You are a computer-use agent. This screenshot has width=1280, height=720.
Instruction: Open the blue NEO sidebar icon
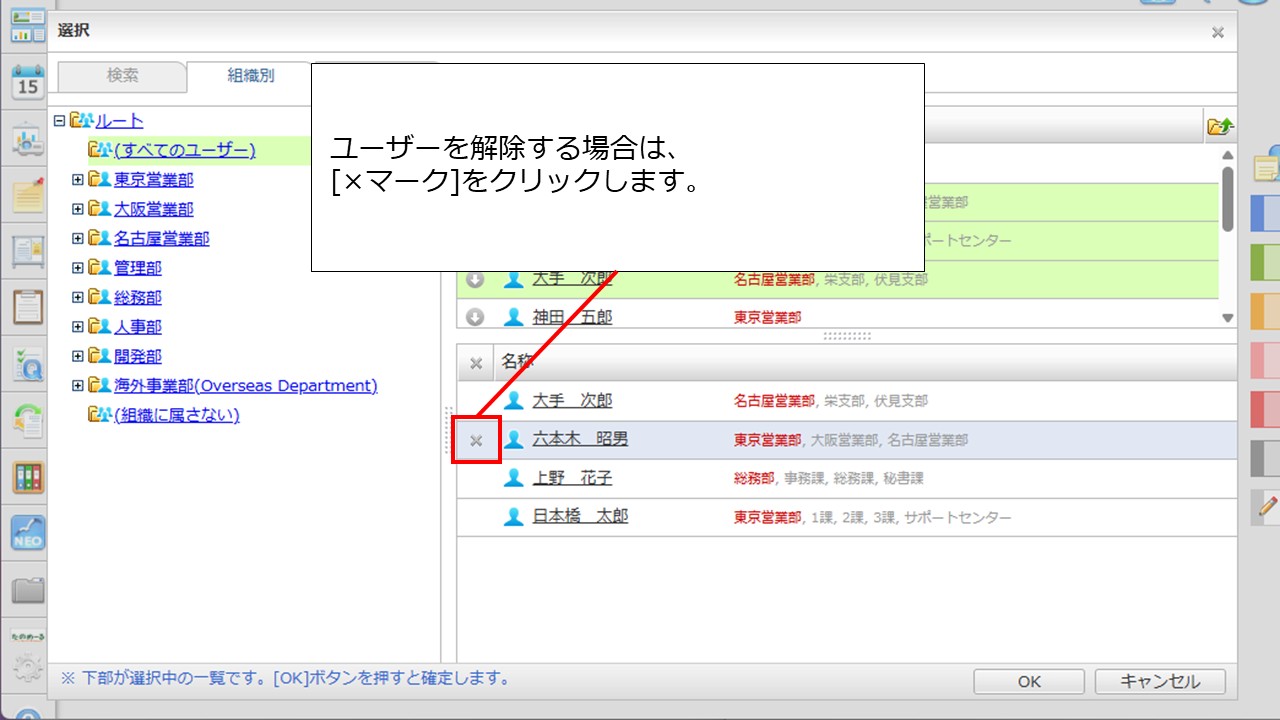pyautogui.click(x=28, y=533)
